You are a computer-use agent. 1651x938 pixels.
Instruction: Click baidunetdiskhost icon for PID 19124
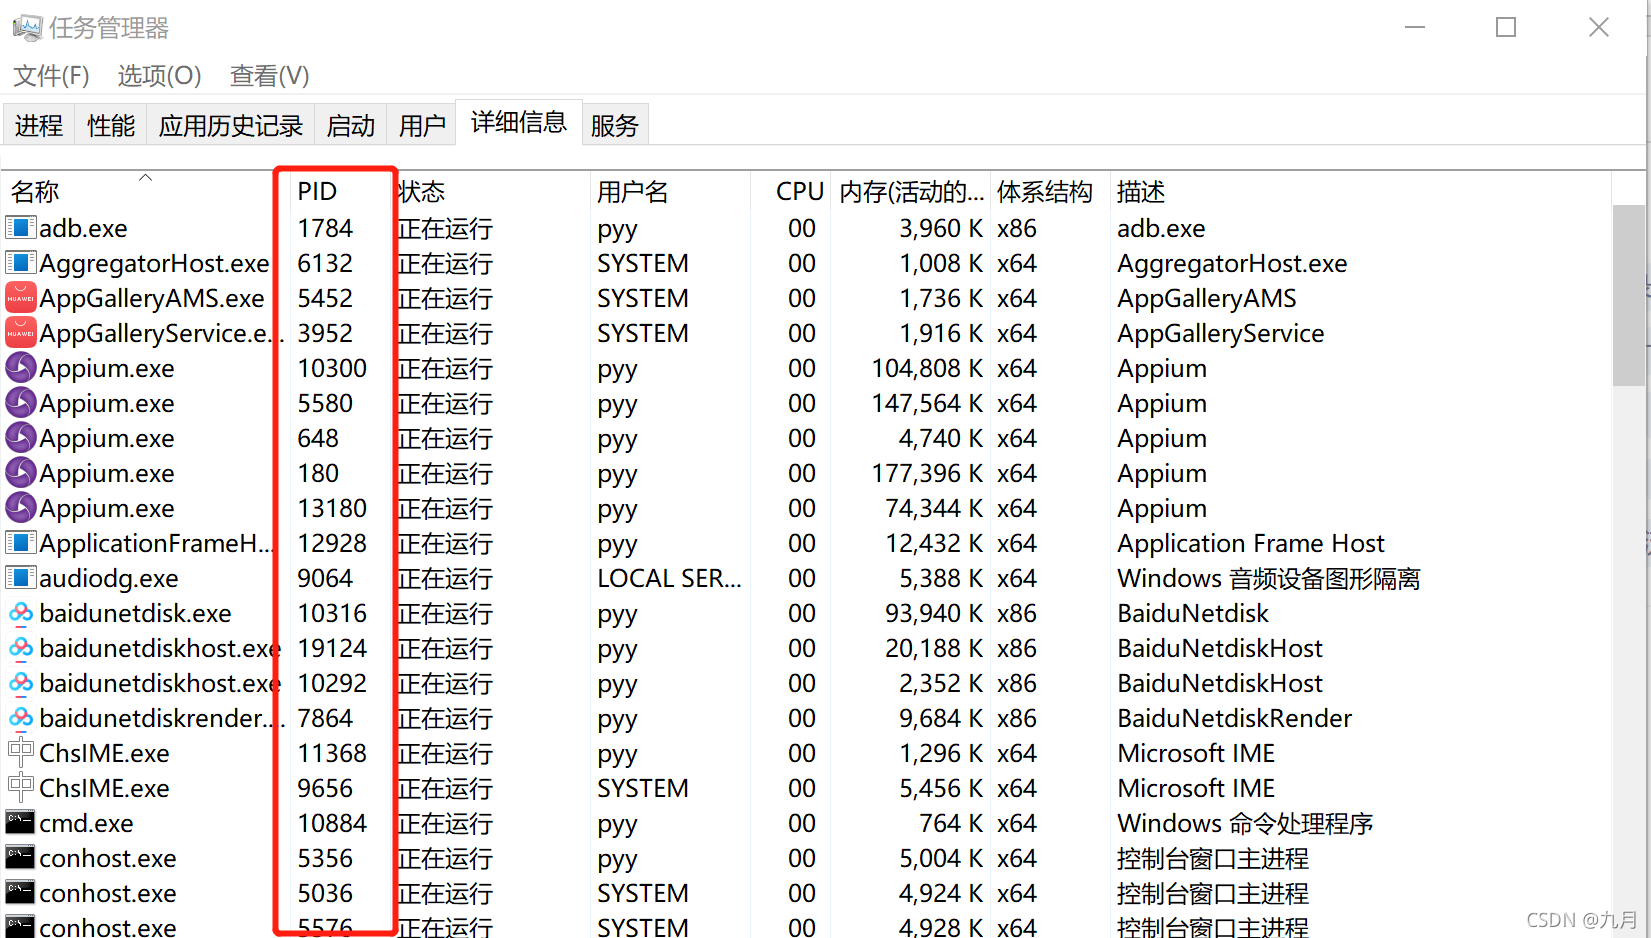[x=21, y=648]
